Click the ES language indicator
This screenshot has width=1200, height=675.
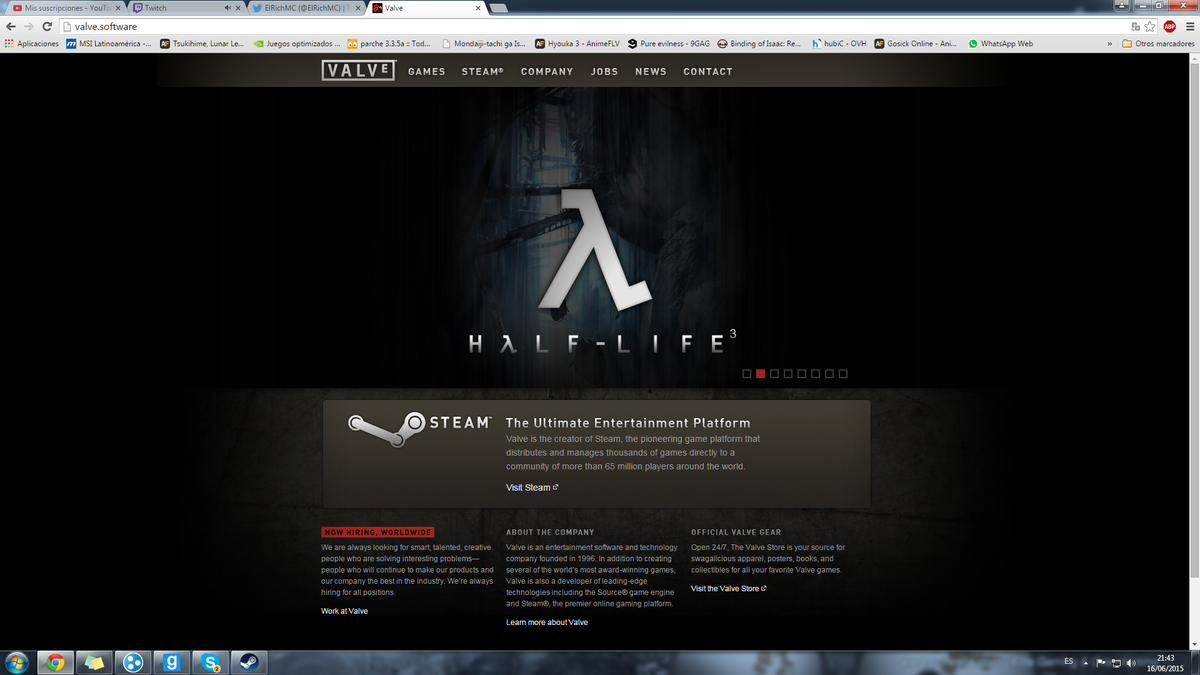pyautogui.click(x=1069, y=661)
